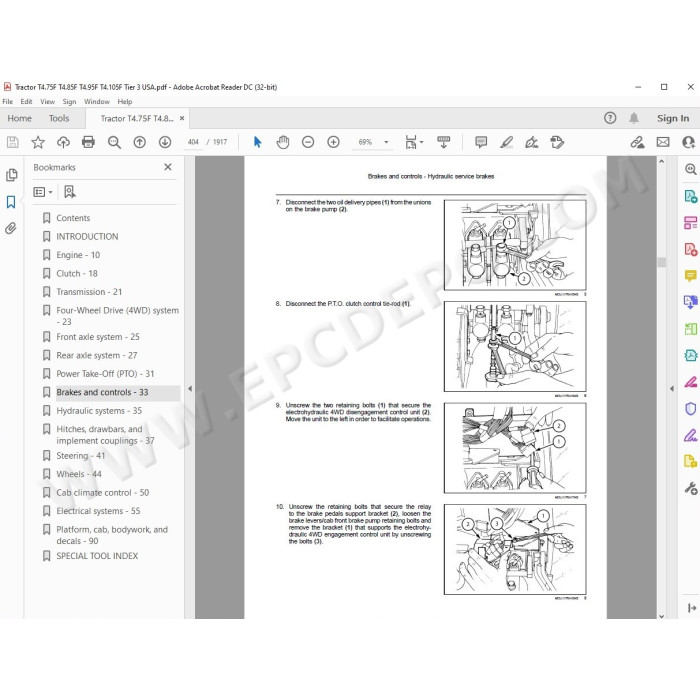Click the upload to cloud icon
This screenshot has height=700, width=700.
pos(63,142)
